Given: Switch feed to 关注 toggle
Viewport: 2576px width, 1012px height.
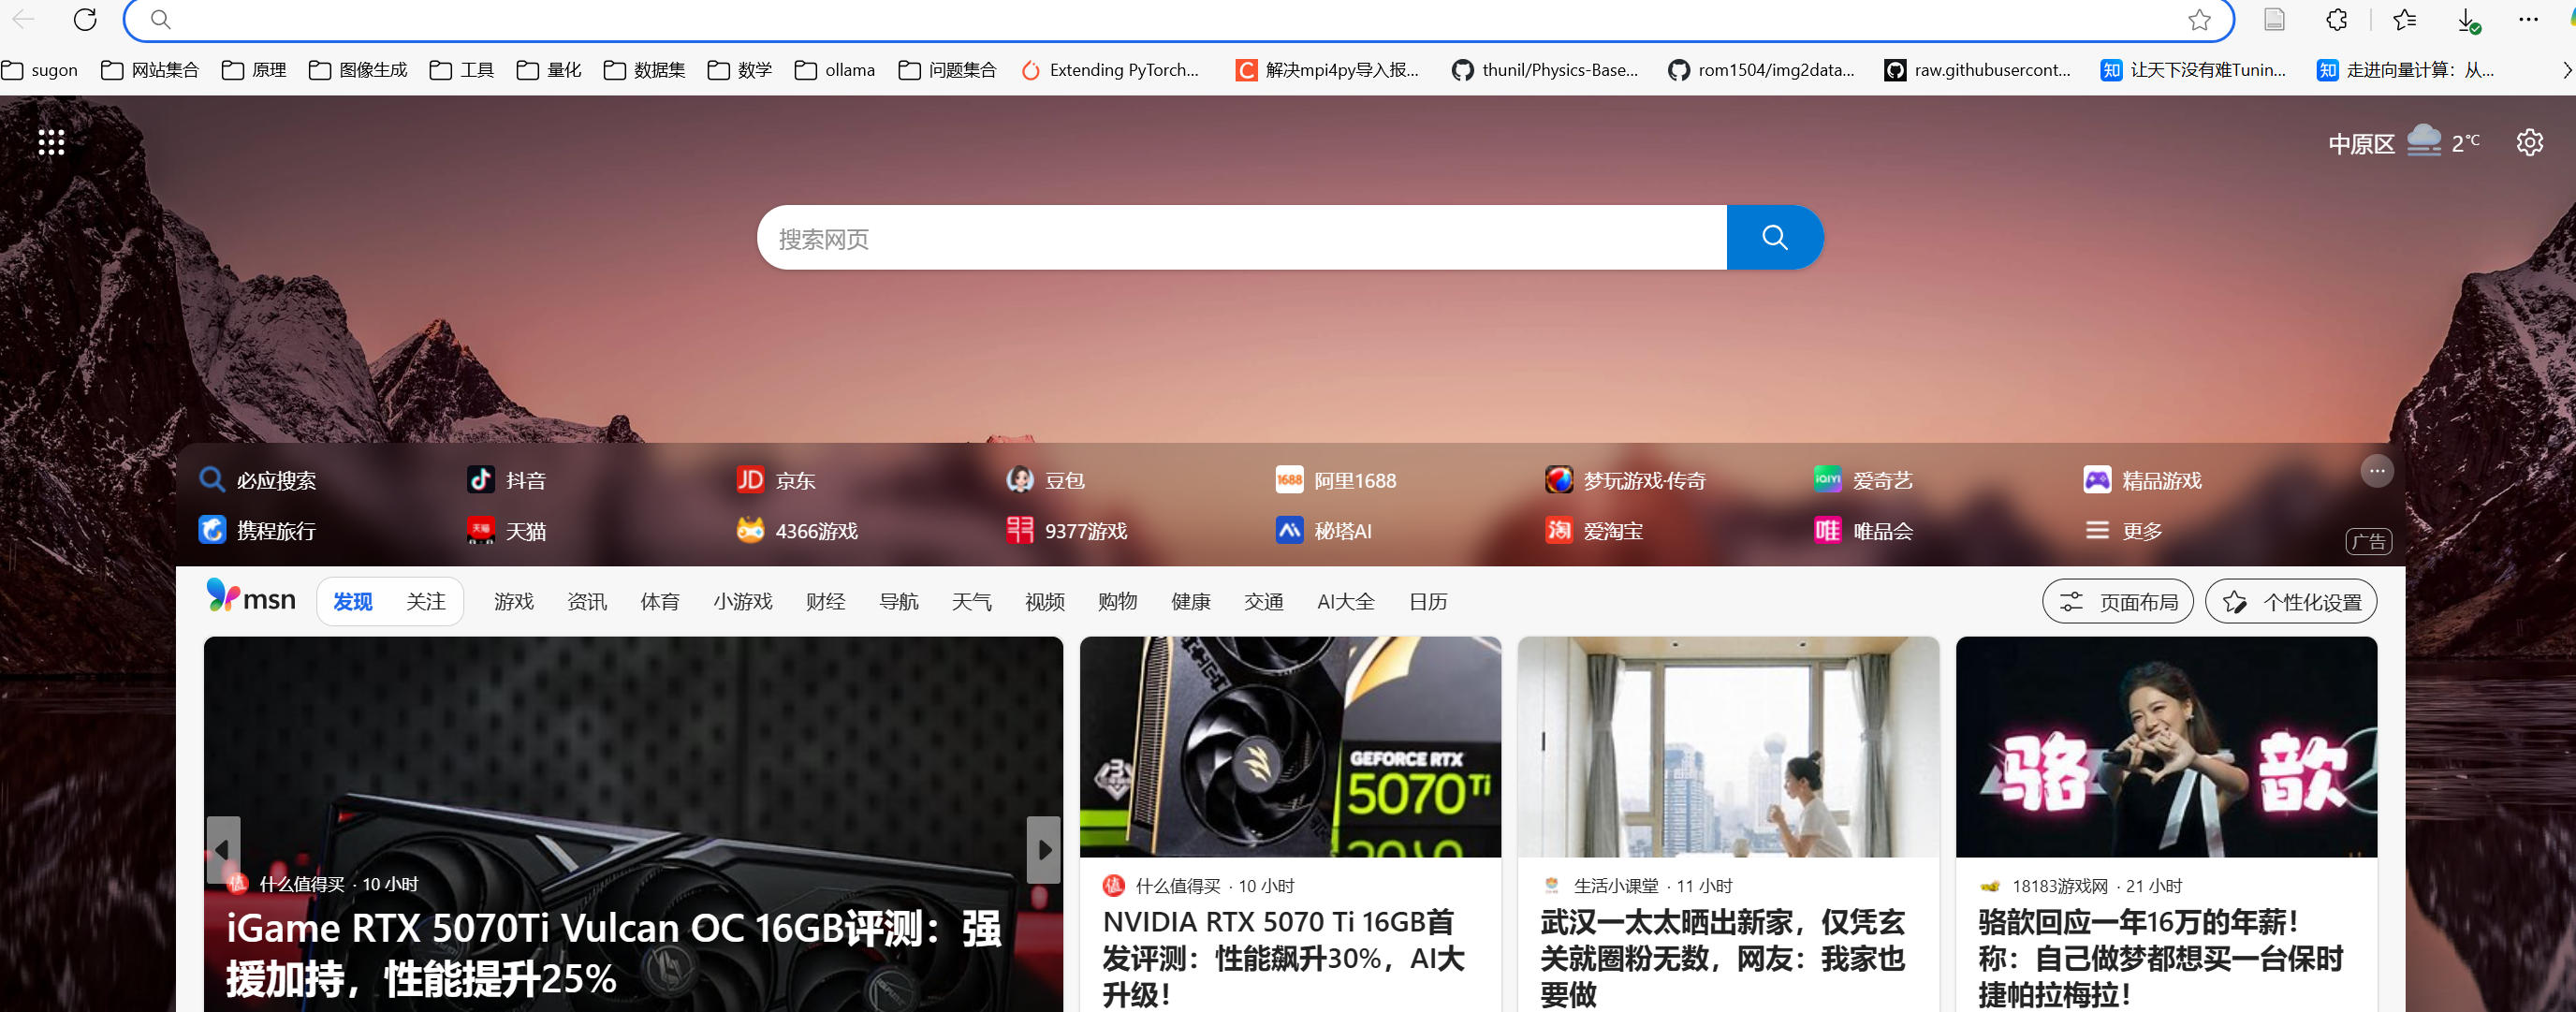Looking at the screenshot, I should click(425, 602).
